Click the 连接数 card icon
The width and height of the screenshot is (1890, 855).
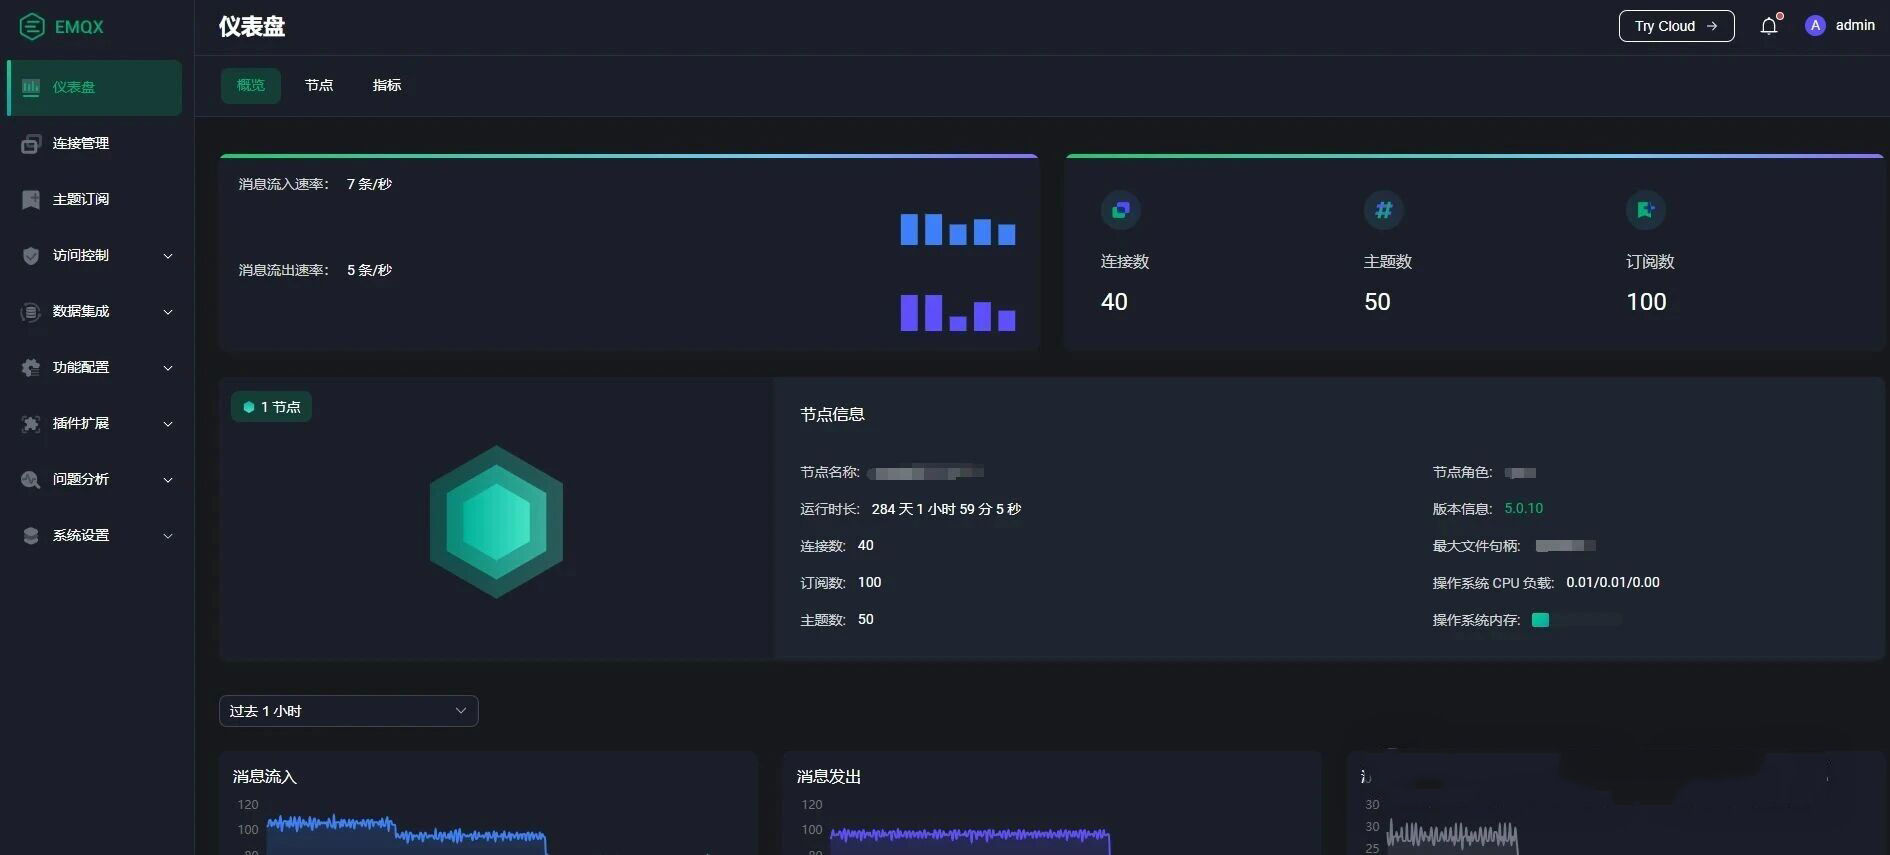pyautogui.click(x=1121, y=210)
